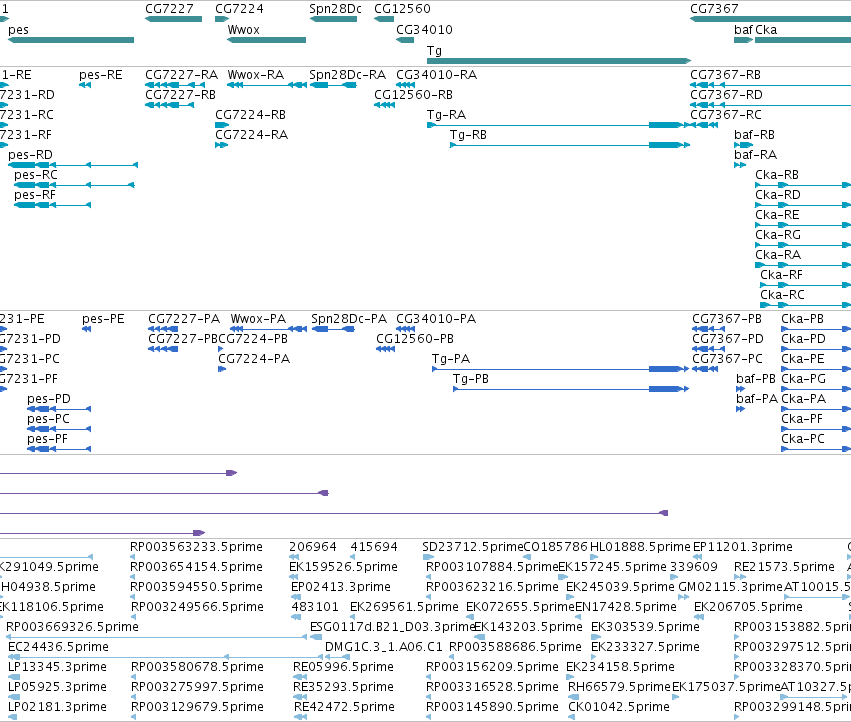Screen dimensions: 851x722
Task: Select the RE21573.5prime EST
Action: tap(738, 577)
